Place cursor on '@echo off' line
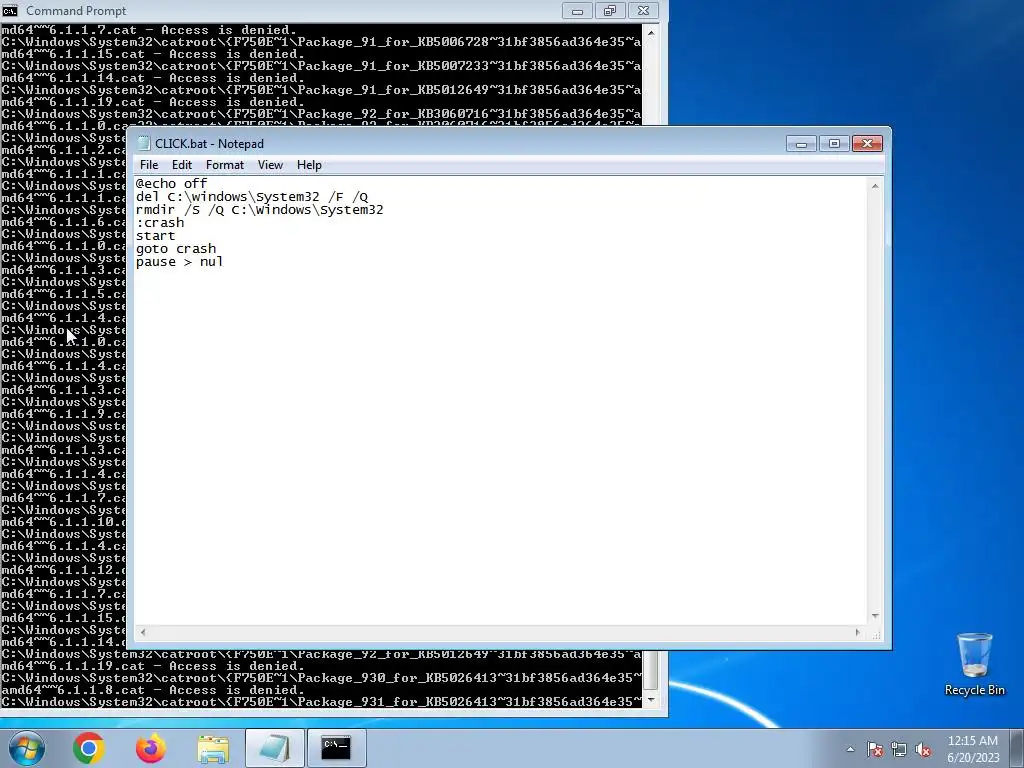Screen dimensions: 1024x768 point(171,184)
